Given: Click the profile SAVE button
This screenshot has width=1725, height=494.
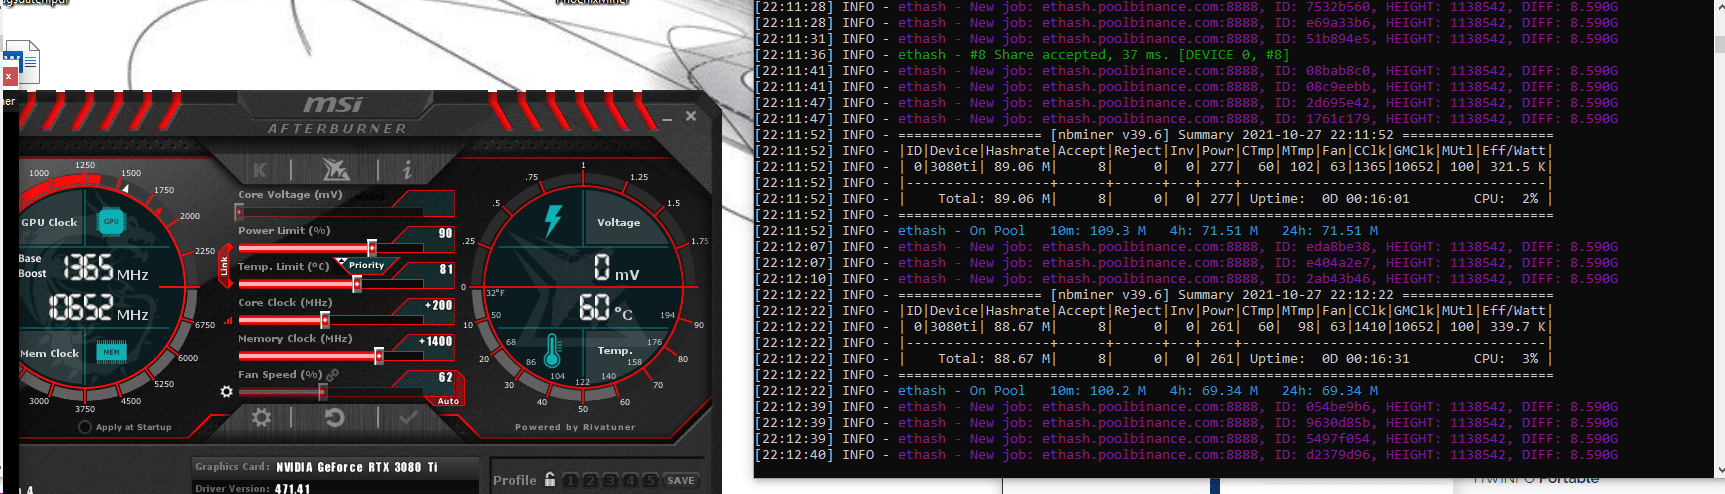Looking at the screenshot, I should coord(681,481).
